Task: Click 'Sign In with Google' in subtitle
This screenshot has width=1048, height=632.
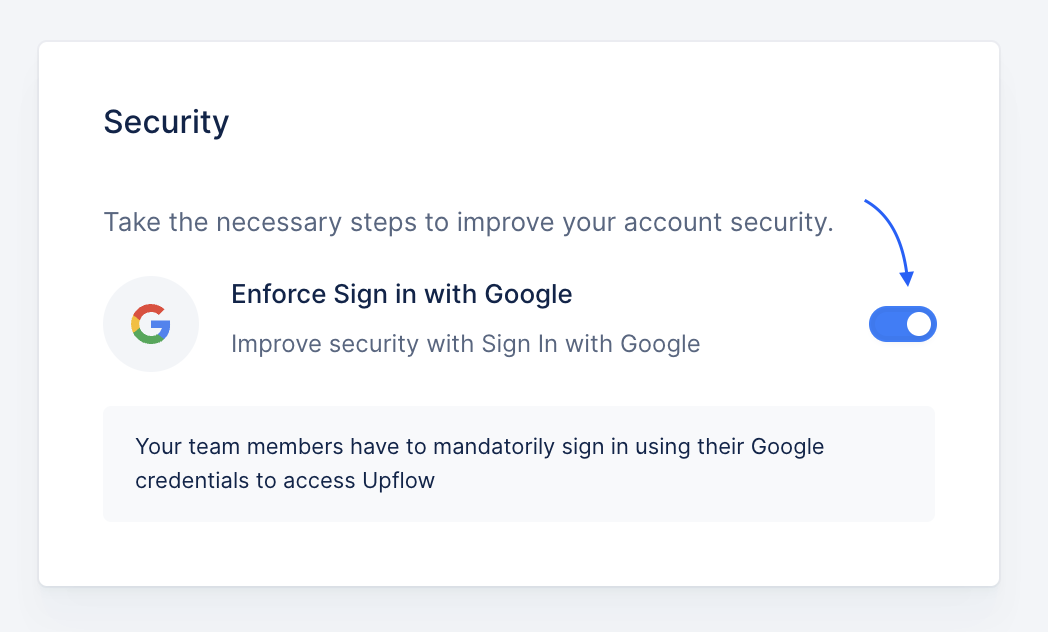Action: (x=591, y=344)
